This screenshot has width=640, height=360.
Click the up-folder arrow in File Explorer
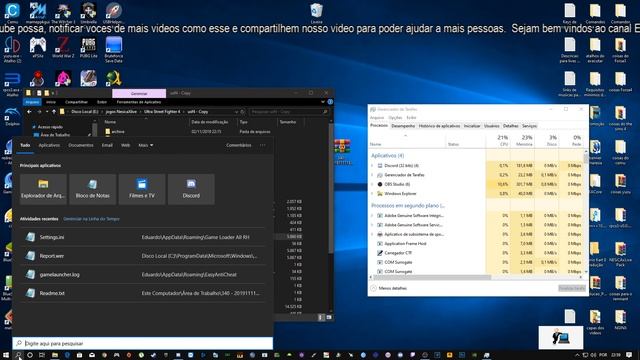coord(53,111)
